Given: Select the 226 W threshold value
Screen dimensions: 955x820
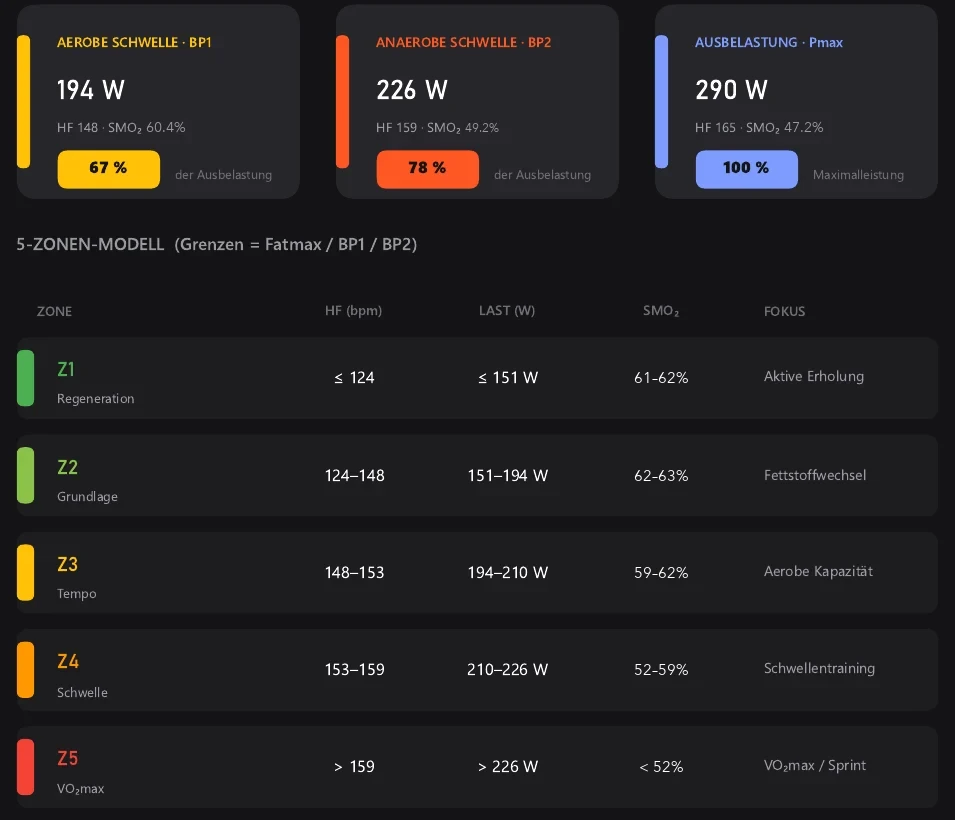Looking at the screenshot, I should tap(412, 90).
